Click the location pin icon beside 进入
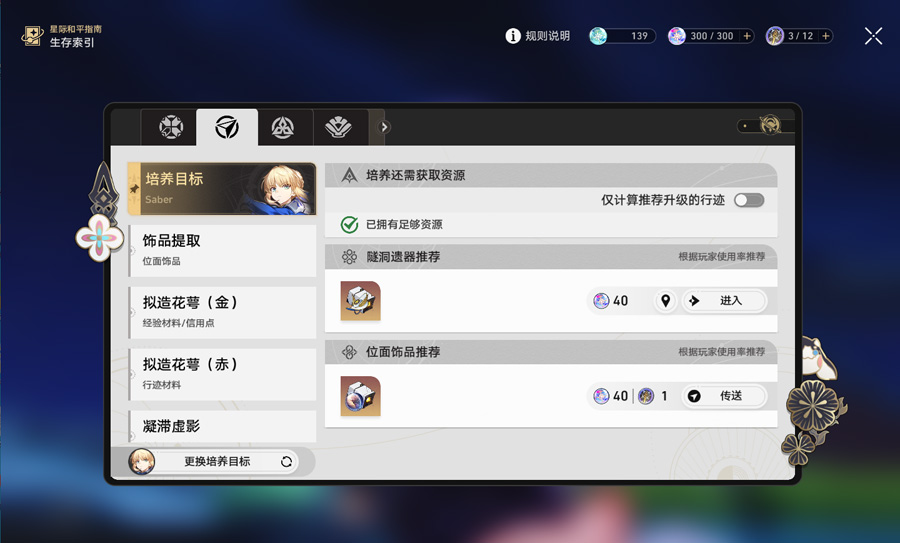The image size is (900, 543). pos(665,300)
